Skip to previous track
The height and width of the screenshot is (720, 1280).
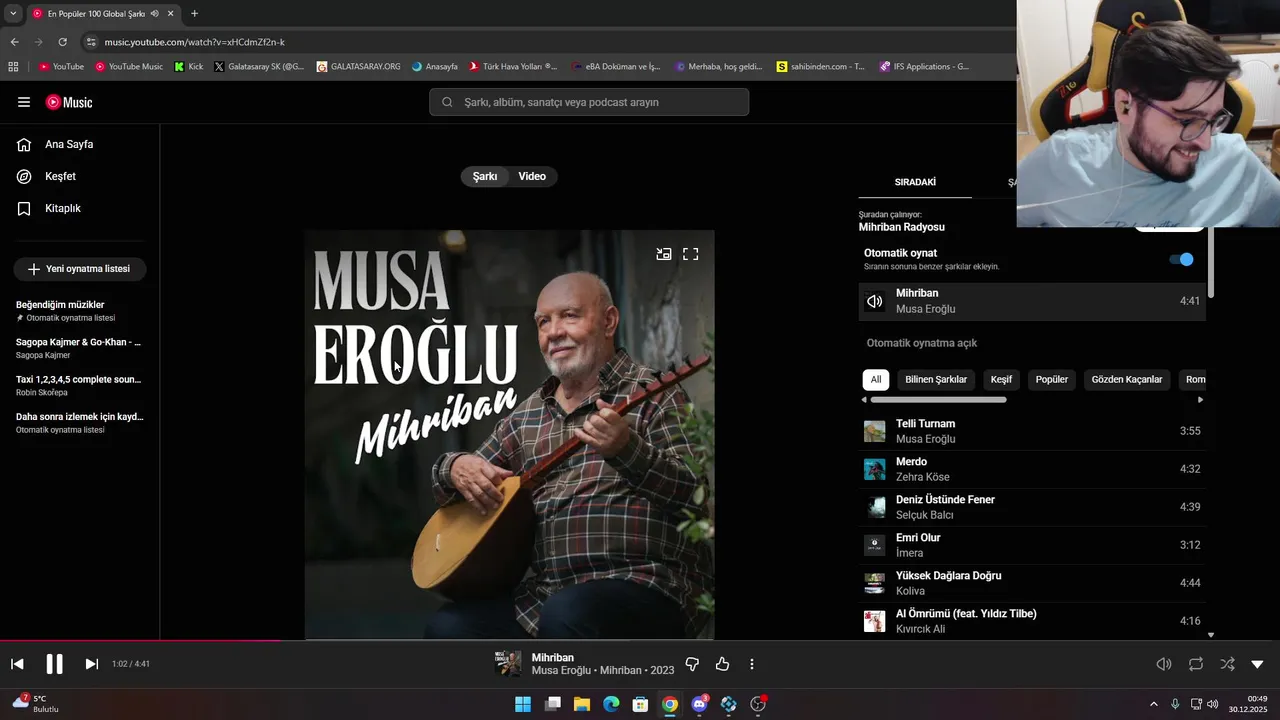[17, 664]
